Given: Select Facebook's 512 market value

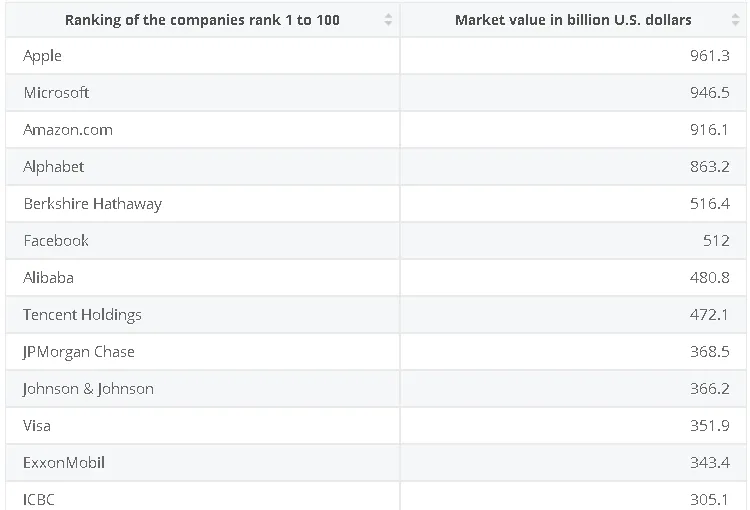Looking at the screenshot, I should tap(716, 241).
